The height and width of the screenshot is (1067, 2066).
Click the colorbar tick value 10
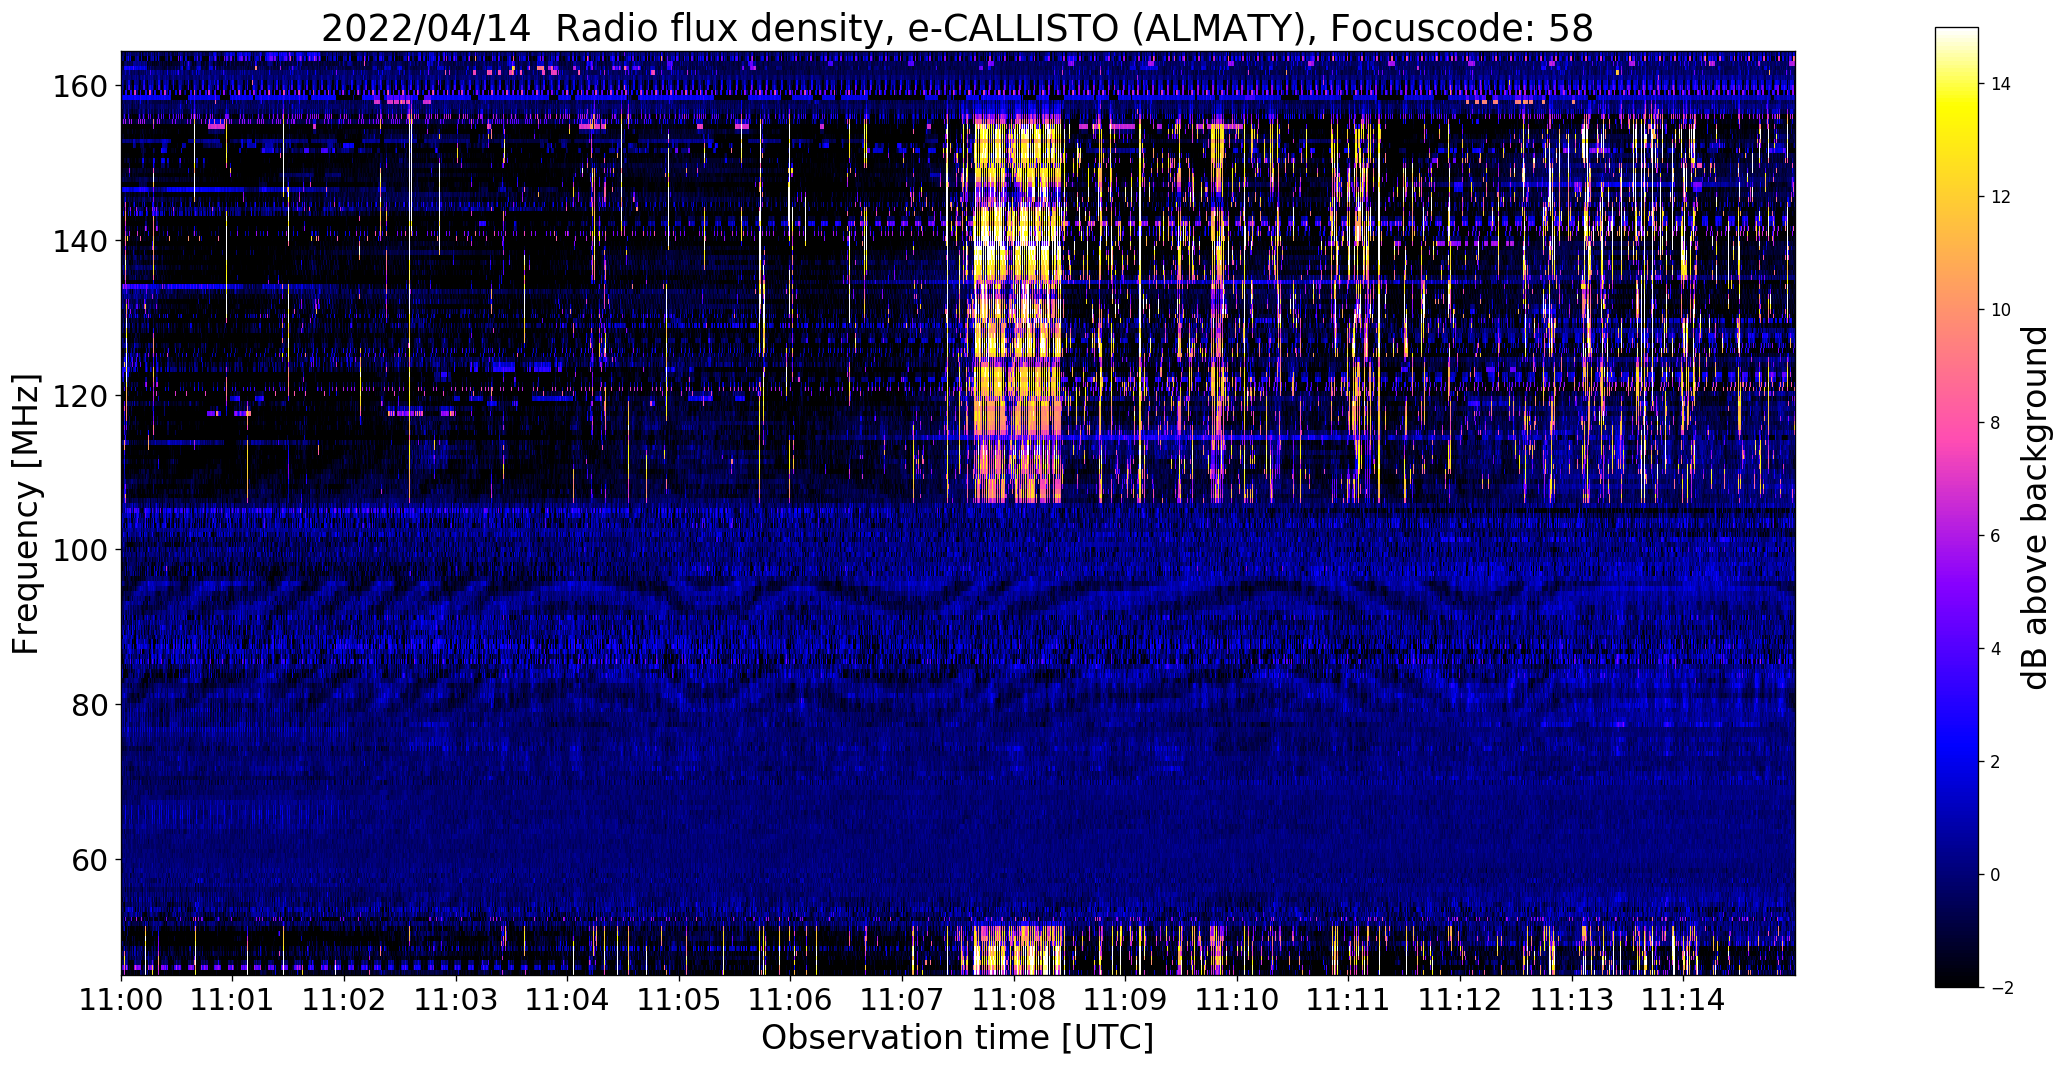tap(2001, 310)
